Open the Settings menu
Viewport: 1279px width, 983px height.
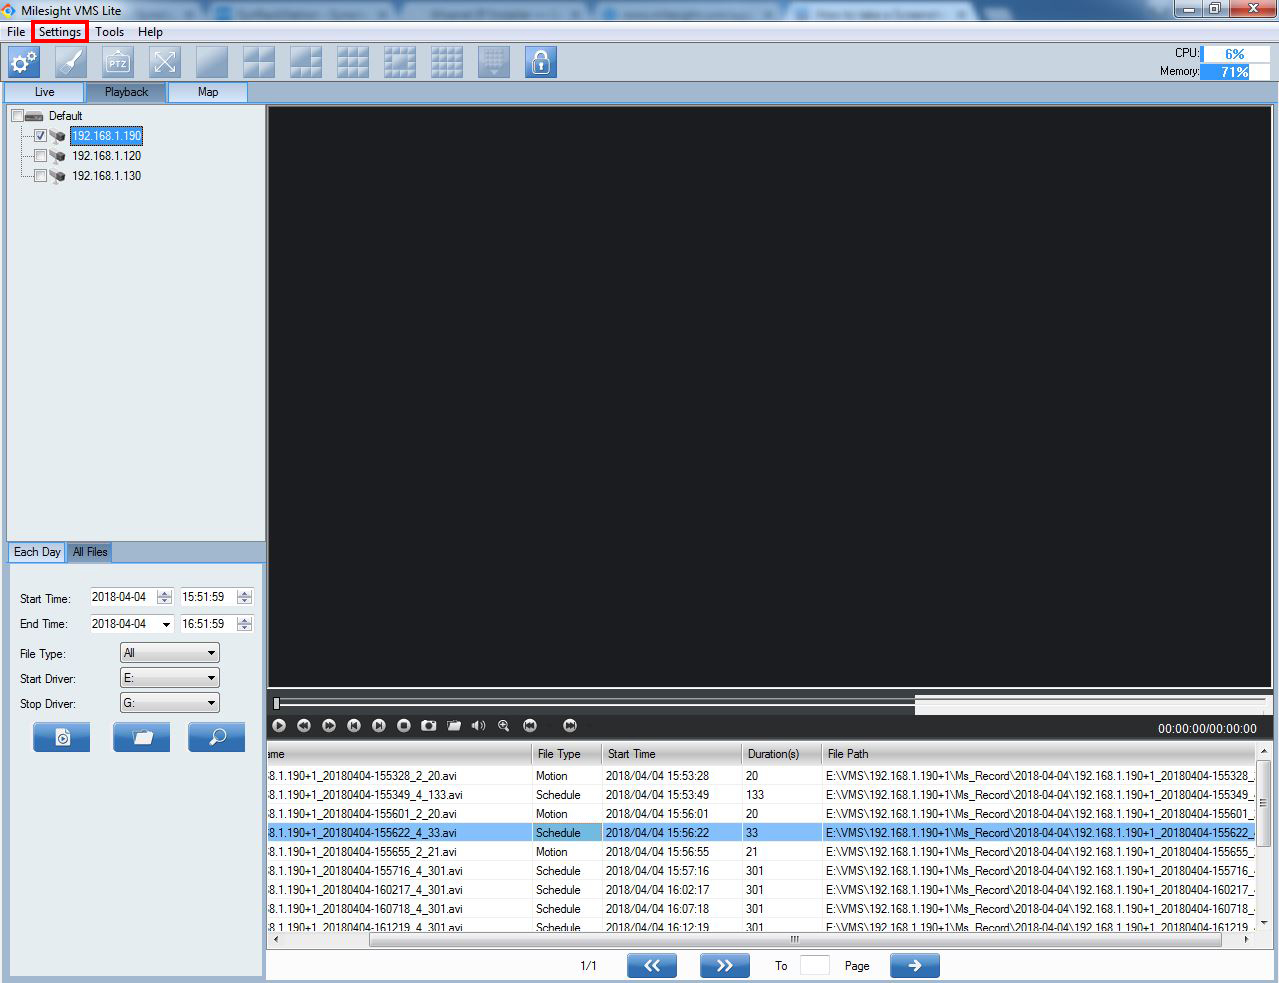pos(60,32)
